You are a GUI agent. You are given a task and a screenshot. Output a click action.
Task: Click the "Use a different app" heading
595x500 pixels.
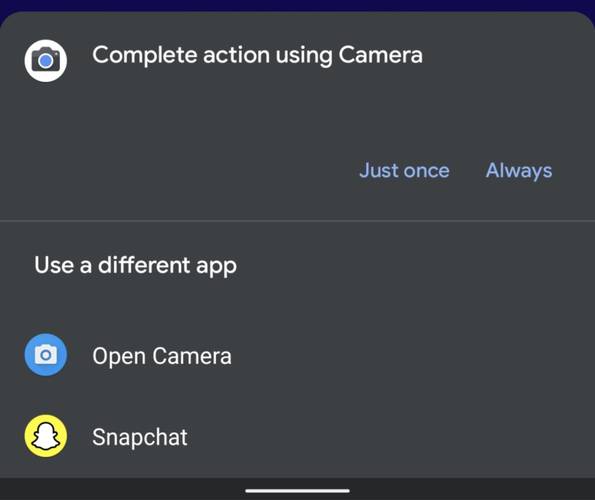pos(135,265)
